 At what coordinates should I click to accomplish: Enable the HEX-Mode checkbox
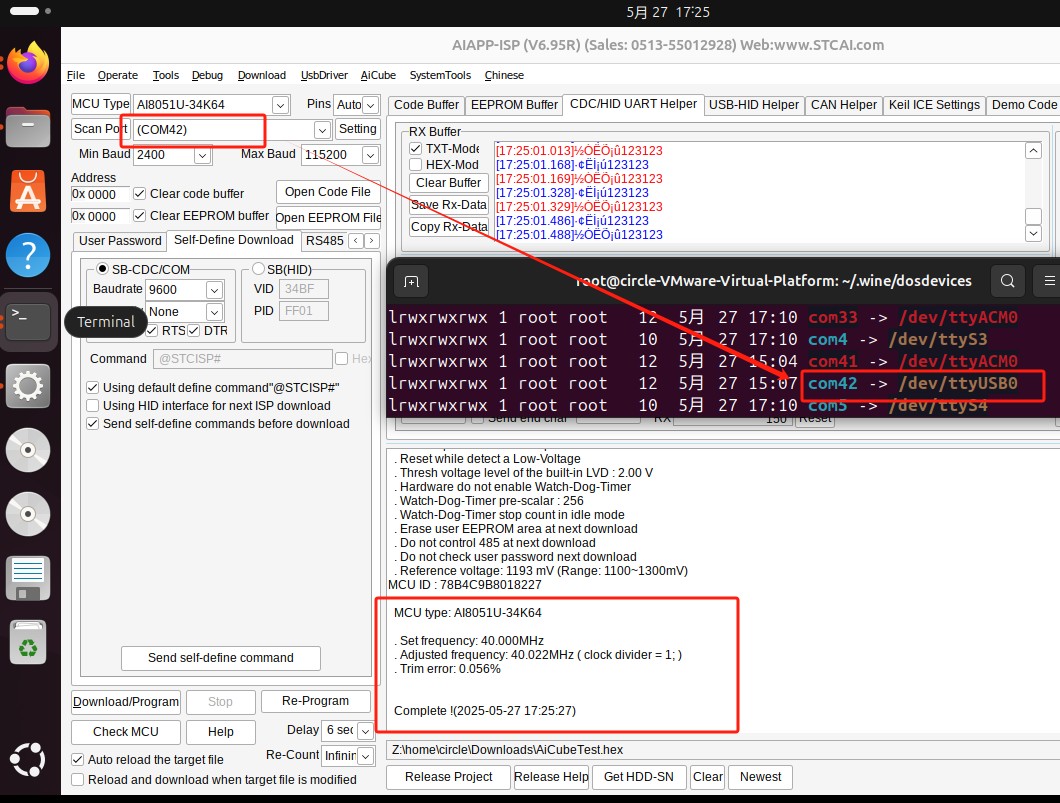tap(416, 164)
